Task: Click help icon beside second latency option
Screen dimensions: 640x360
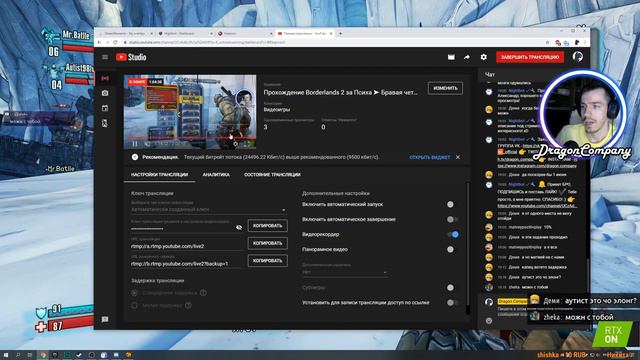Action: 188,305
